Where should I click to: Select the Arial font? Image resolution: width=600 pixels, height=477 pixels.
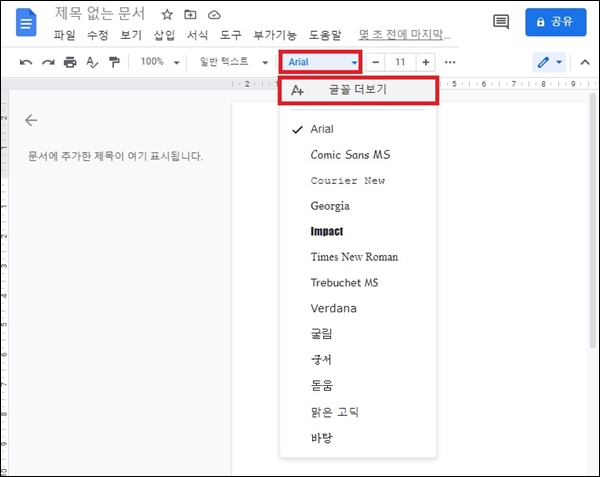point(358,129)
